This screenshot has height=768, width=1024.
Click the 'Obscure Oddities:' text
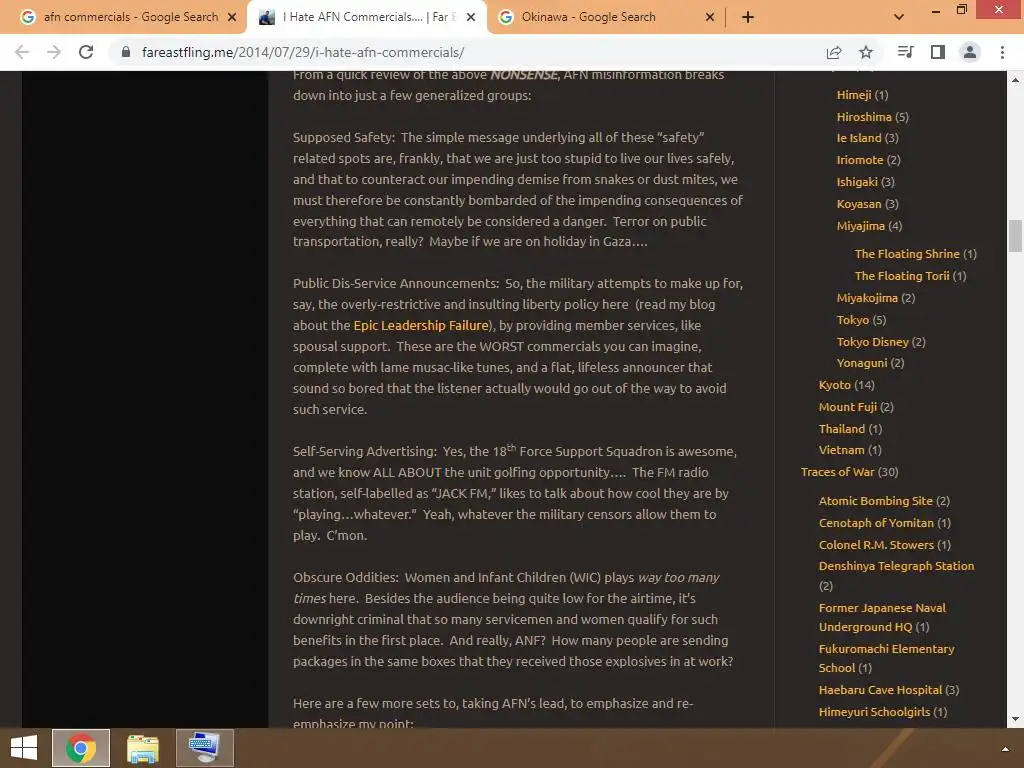(345, 577)
